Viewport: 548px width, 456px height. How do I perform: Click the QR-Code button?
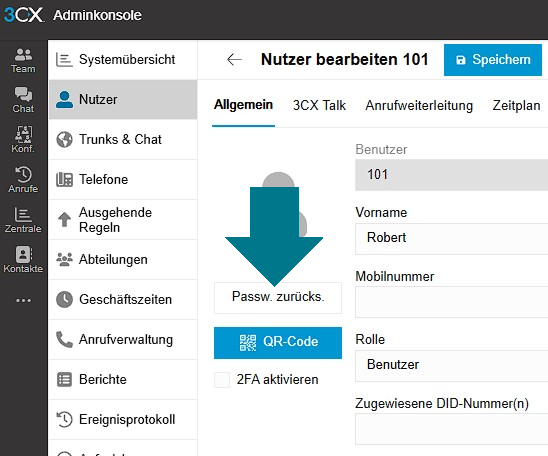[278, 343]
